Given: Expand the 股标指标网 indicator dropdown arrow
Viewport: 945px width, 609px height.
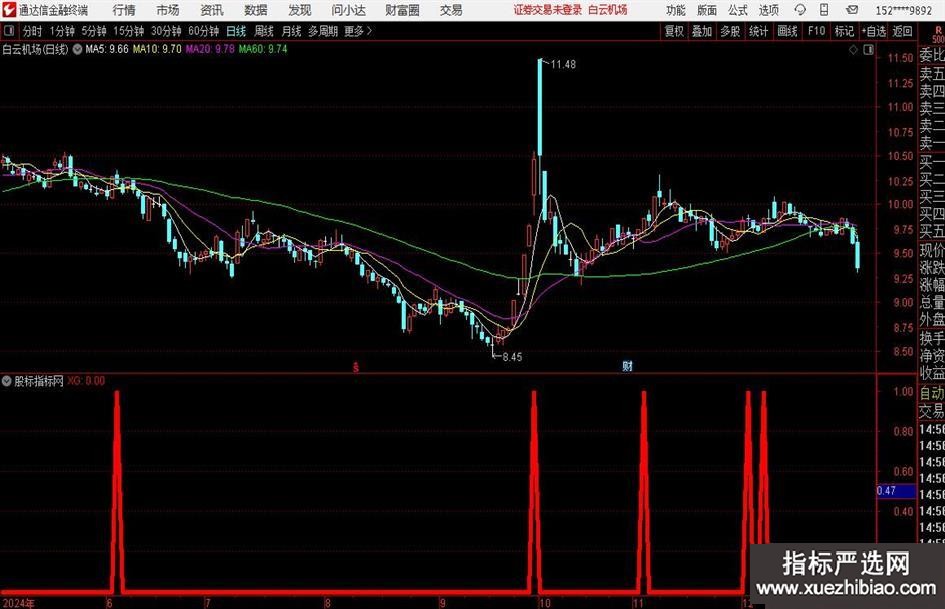Looking at the screenshot, I should point(7,380).
